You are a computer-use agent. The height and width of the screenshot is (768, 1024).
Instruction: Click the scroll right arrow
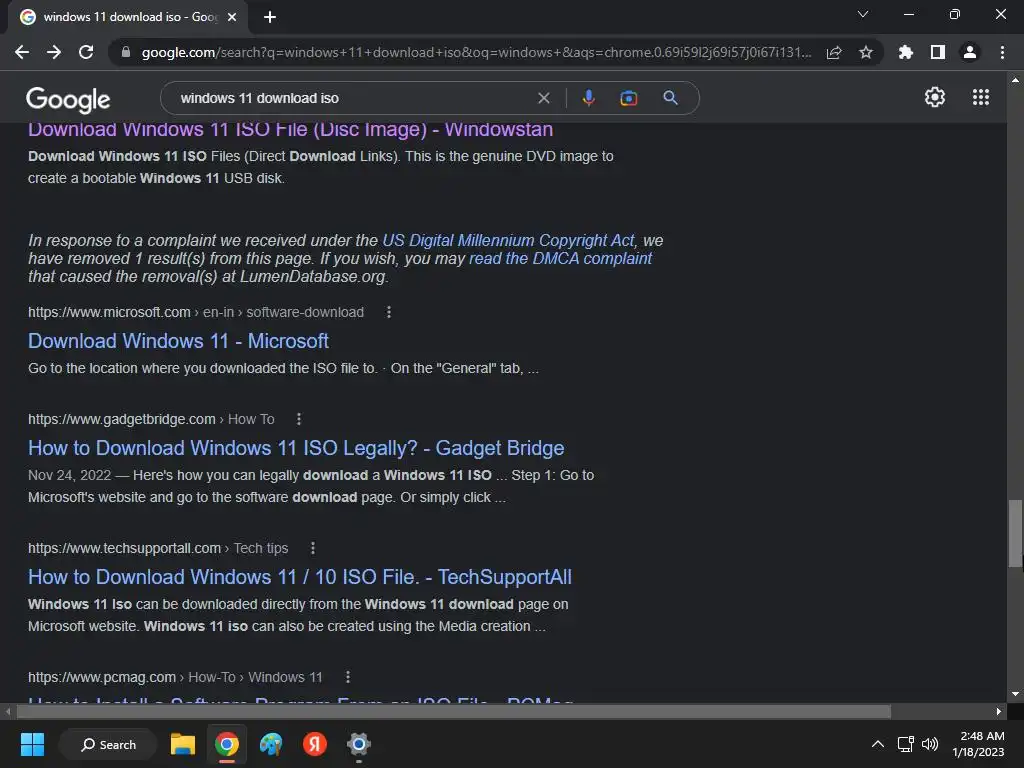tap(999, 711)
